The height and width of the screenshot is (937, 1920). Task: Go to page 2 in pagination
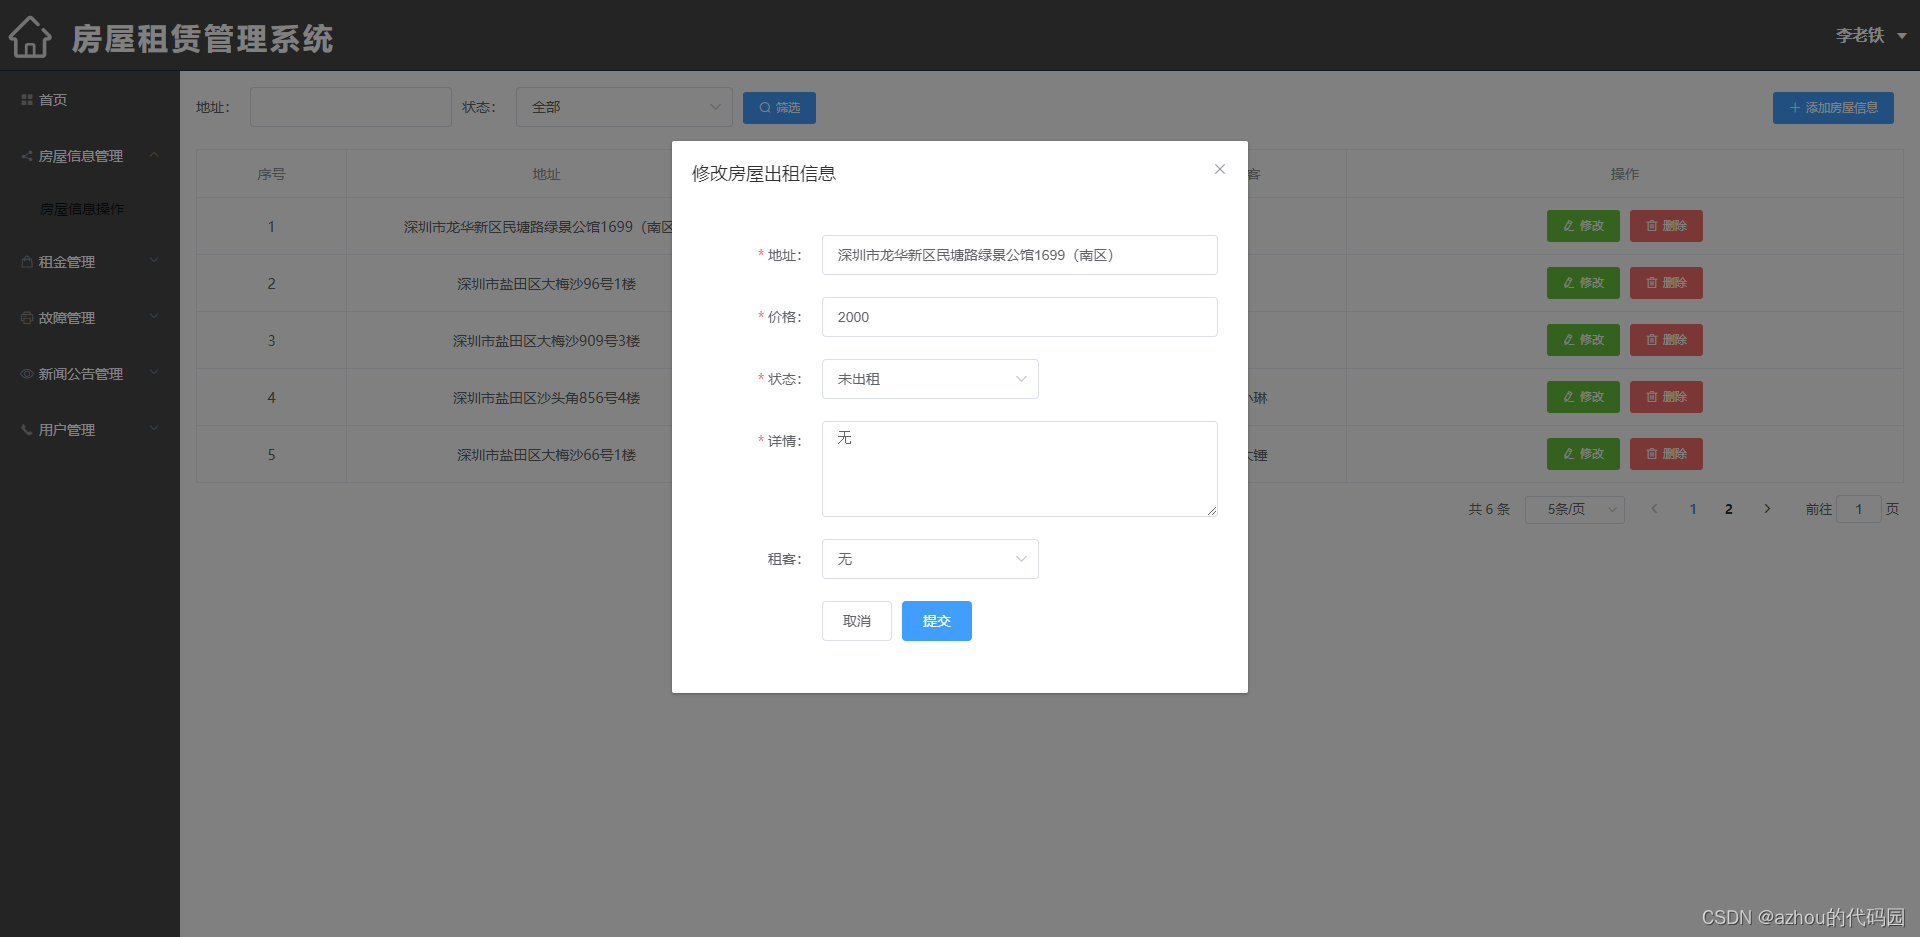[x=1729, y=509]
